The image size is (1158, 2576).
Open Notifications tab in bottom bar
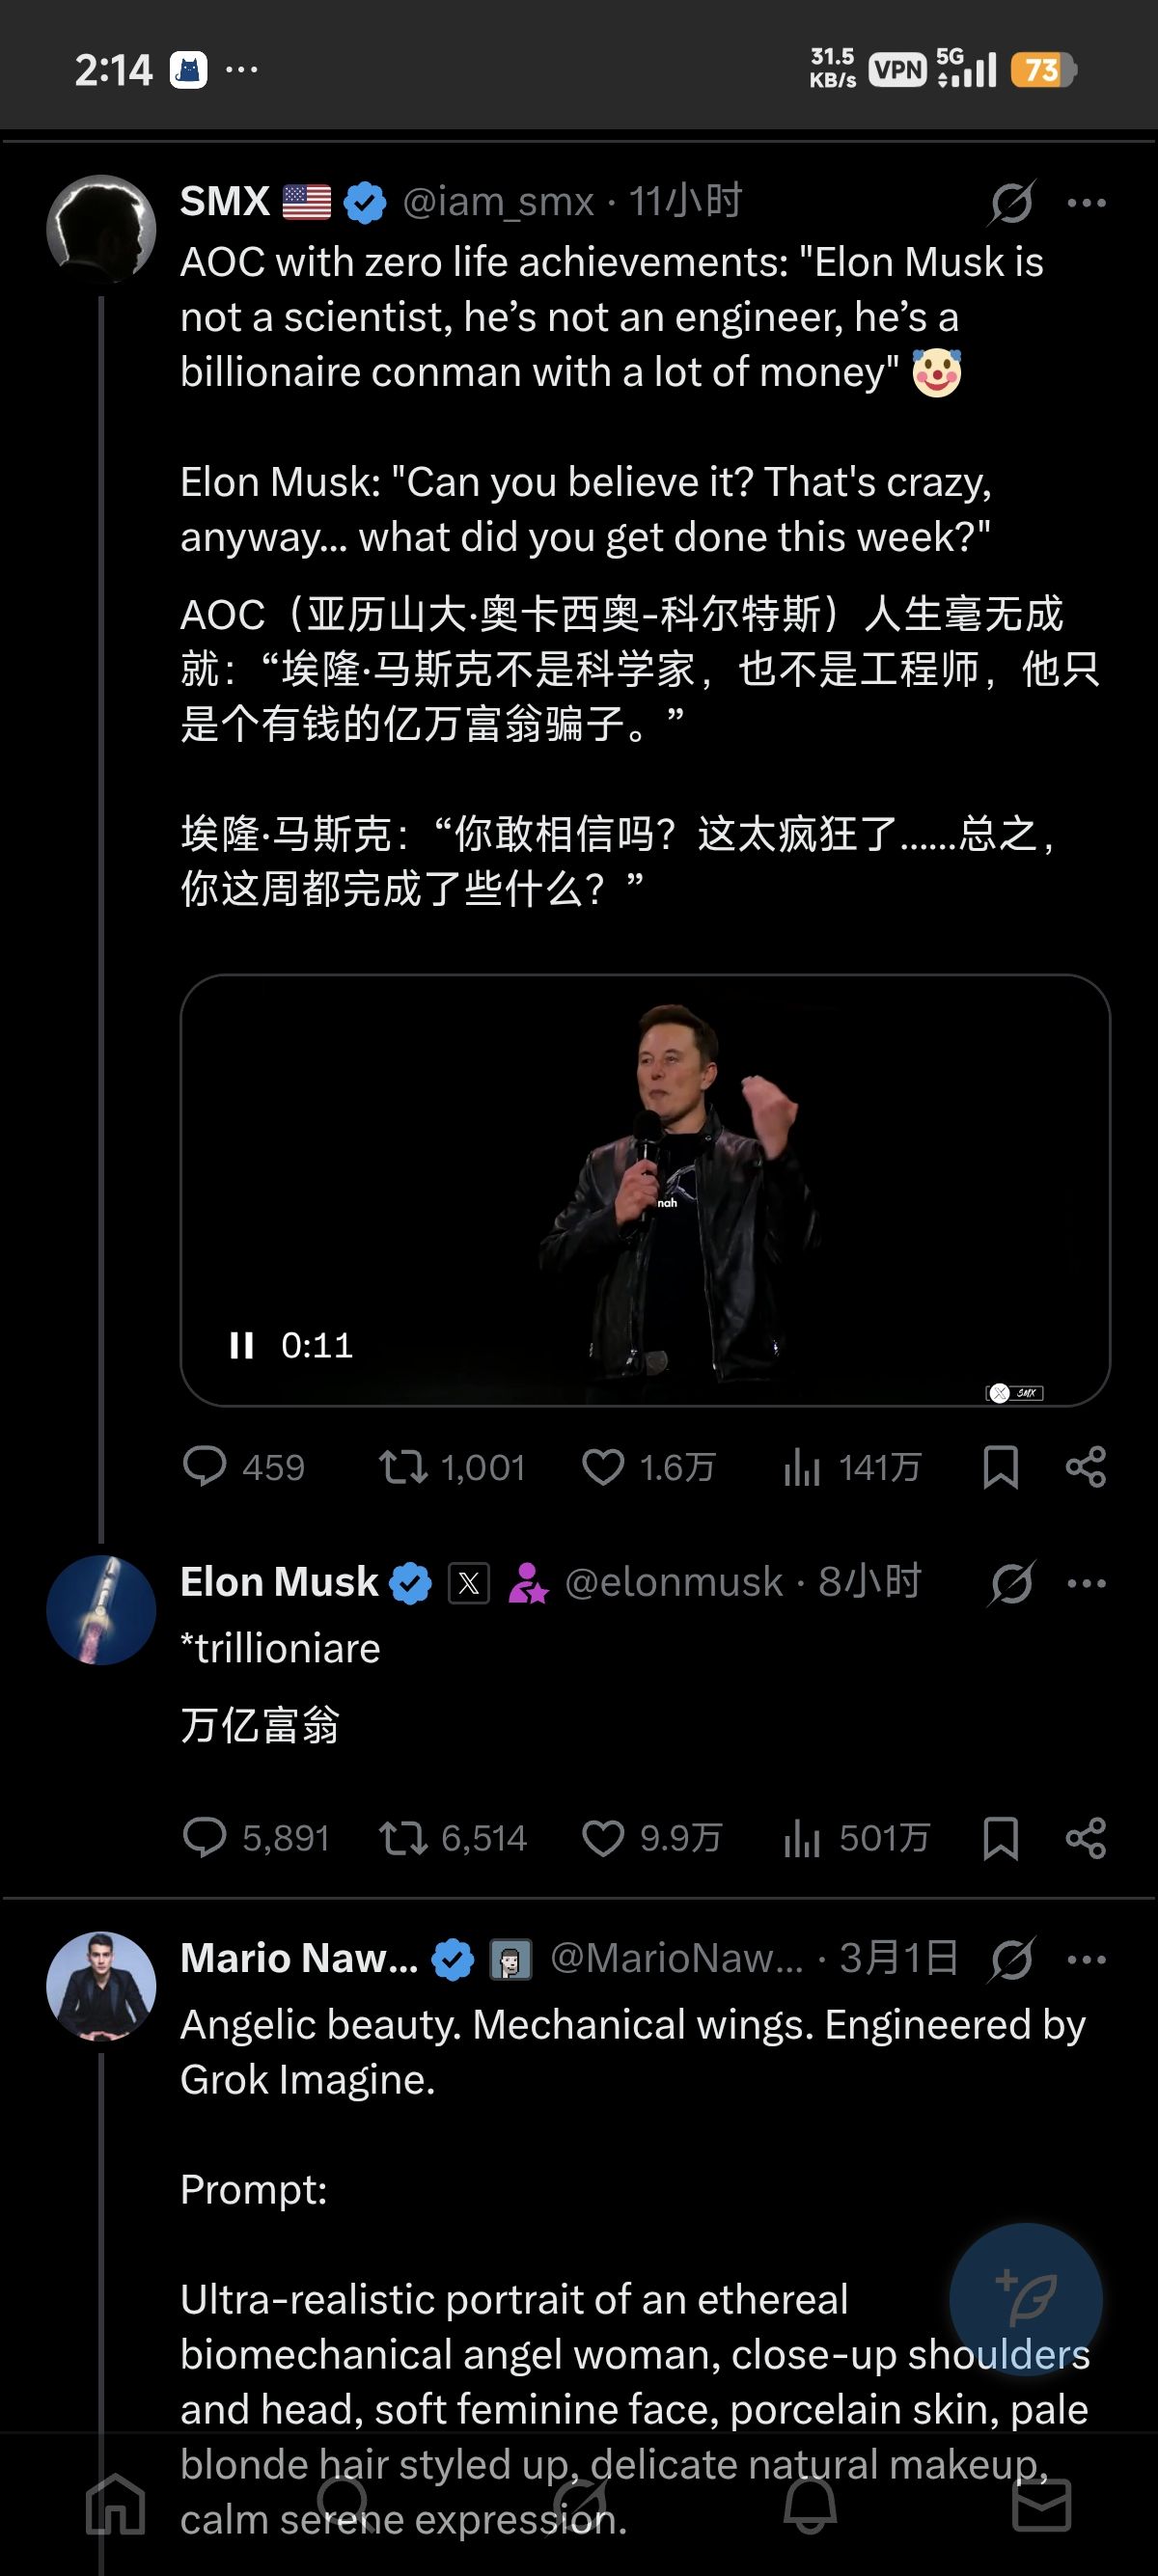(810, 2505)
